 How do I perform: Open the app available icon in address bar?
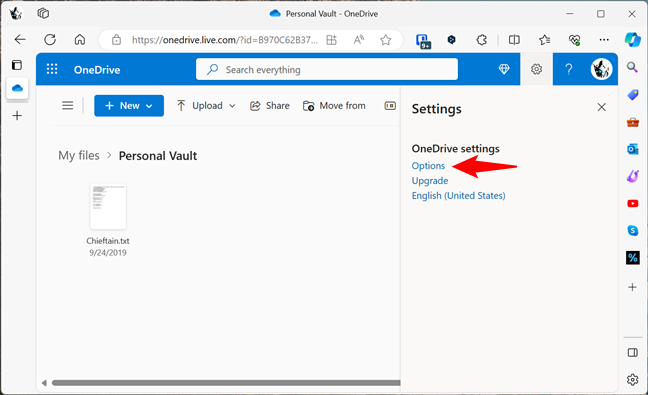click(331, 40)
